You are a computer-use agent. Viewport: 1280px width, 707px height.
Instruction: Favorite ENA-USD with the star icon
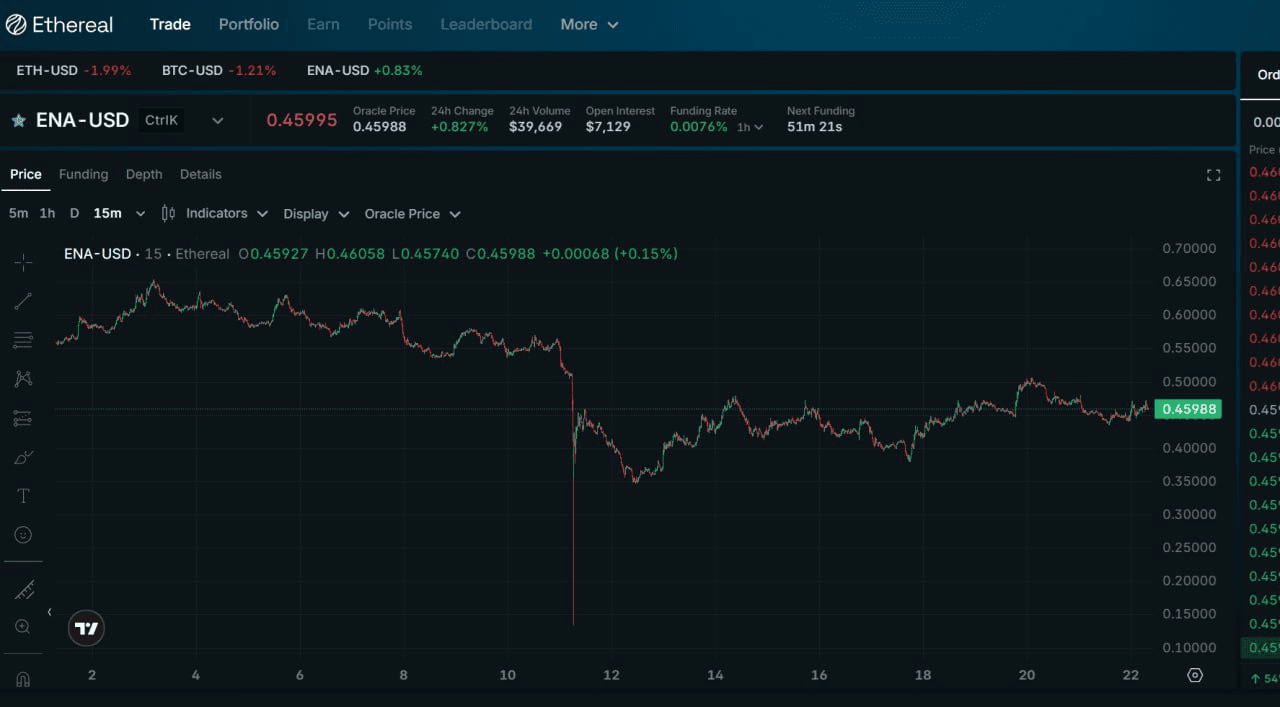tap(18, 121)
